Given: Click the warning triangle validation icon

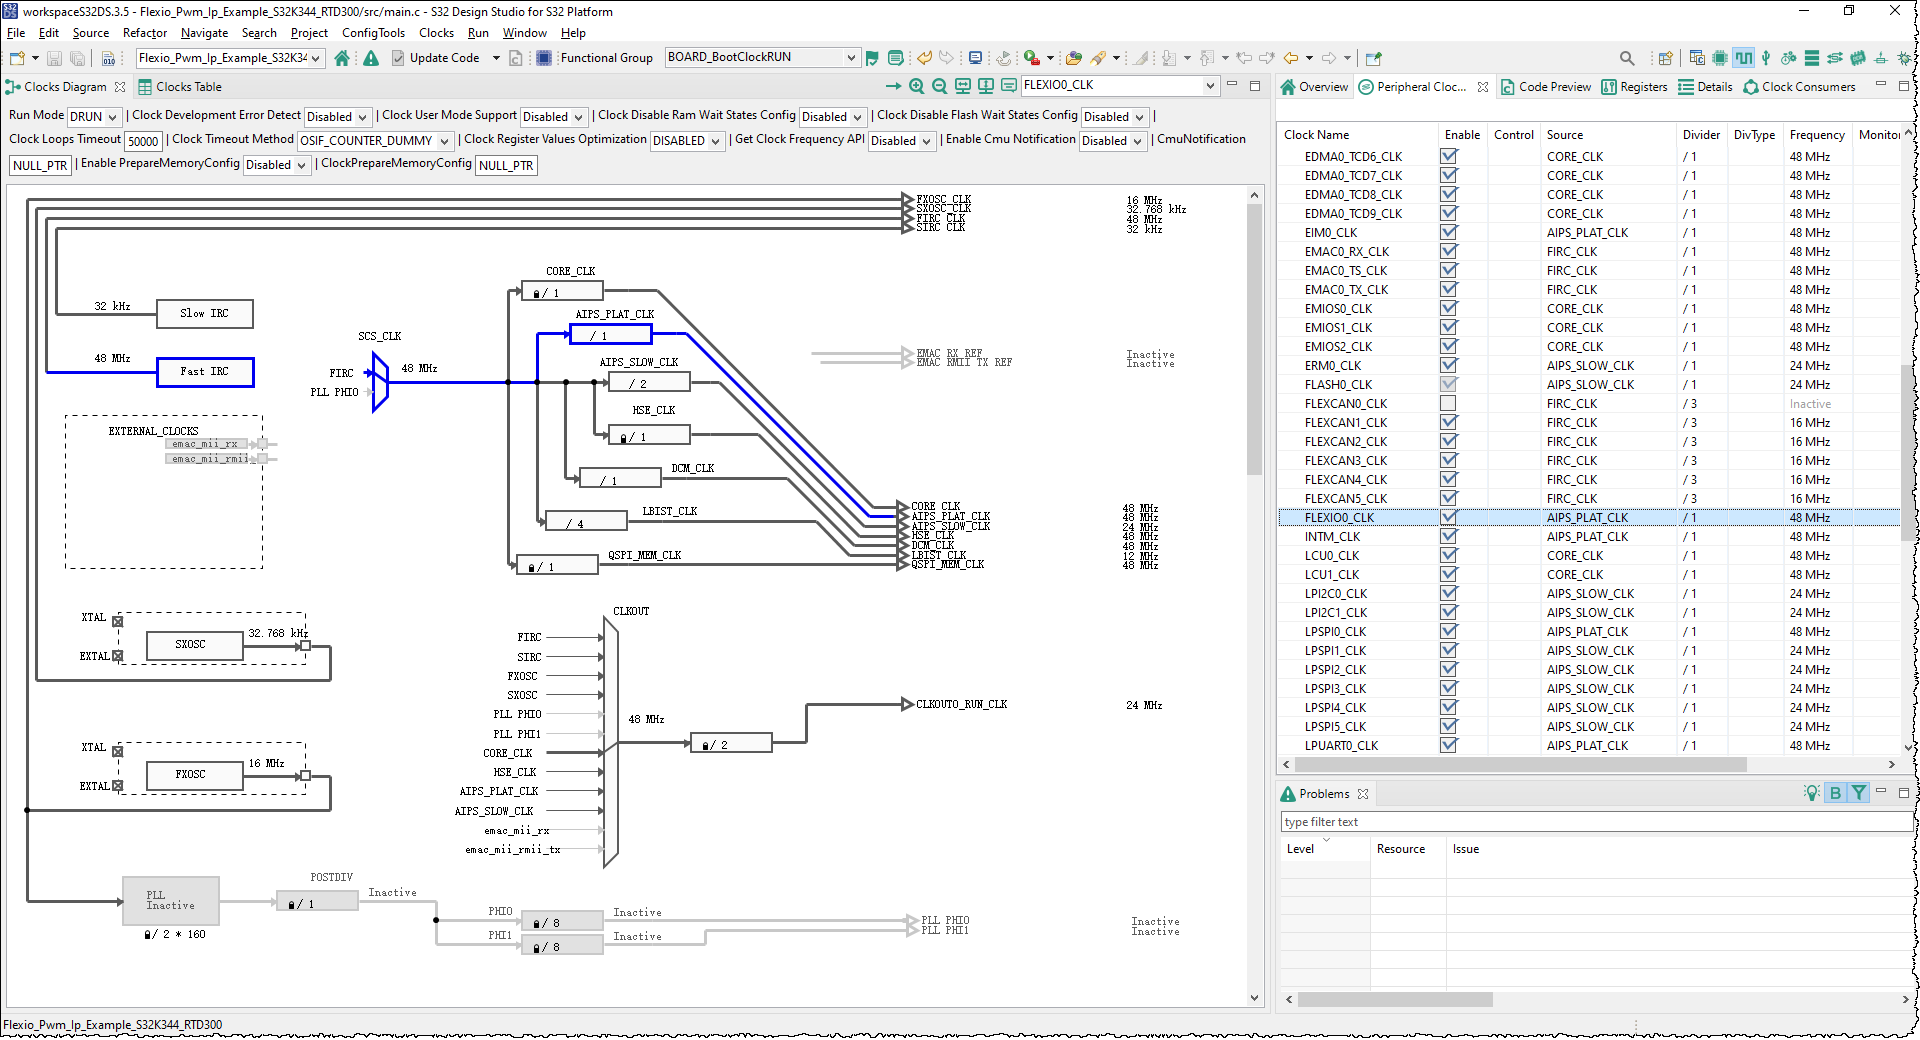Looking at the screenshot, I should point(371,58).
